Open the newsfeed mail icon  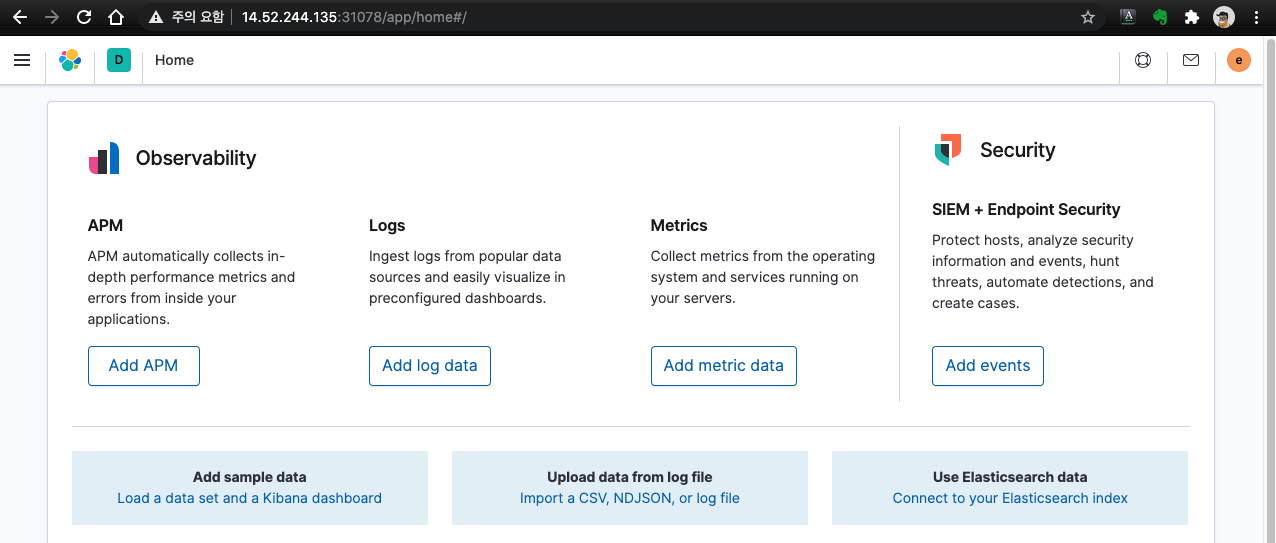coord(1191,60)
